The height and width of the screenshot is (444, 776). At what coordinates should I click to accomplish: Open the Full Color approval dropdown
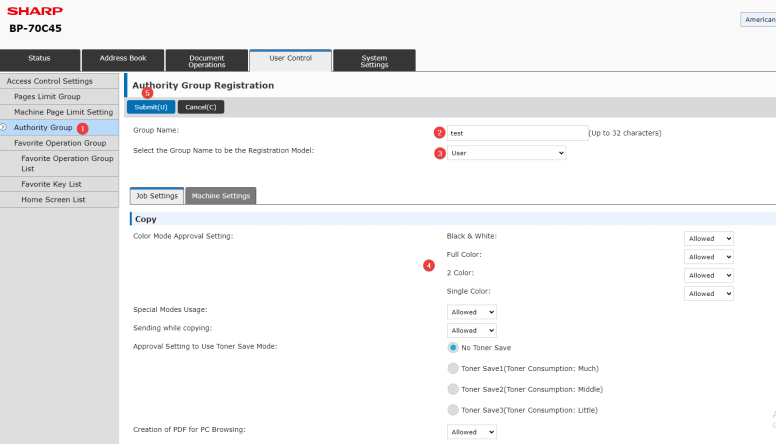[x=708, y=257]
